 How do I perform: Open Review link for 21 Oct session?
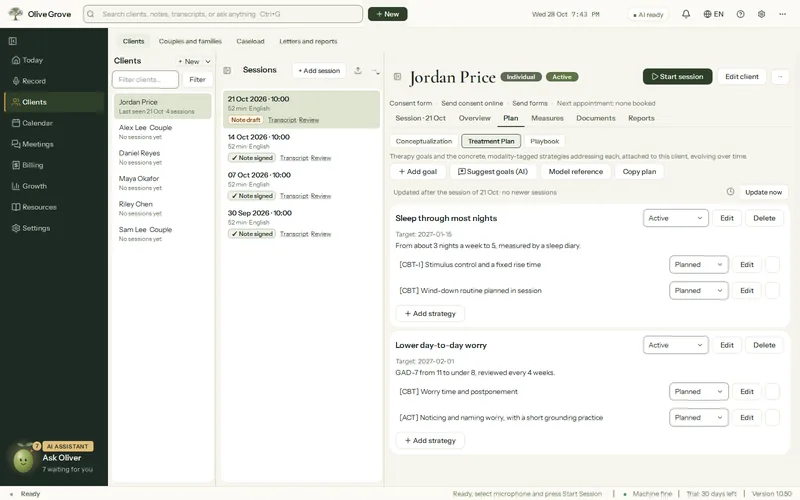coord(309,120)
